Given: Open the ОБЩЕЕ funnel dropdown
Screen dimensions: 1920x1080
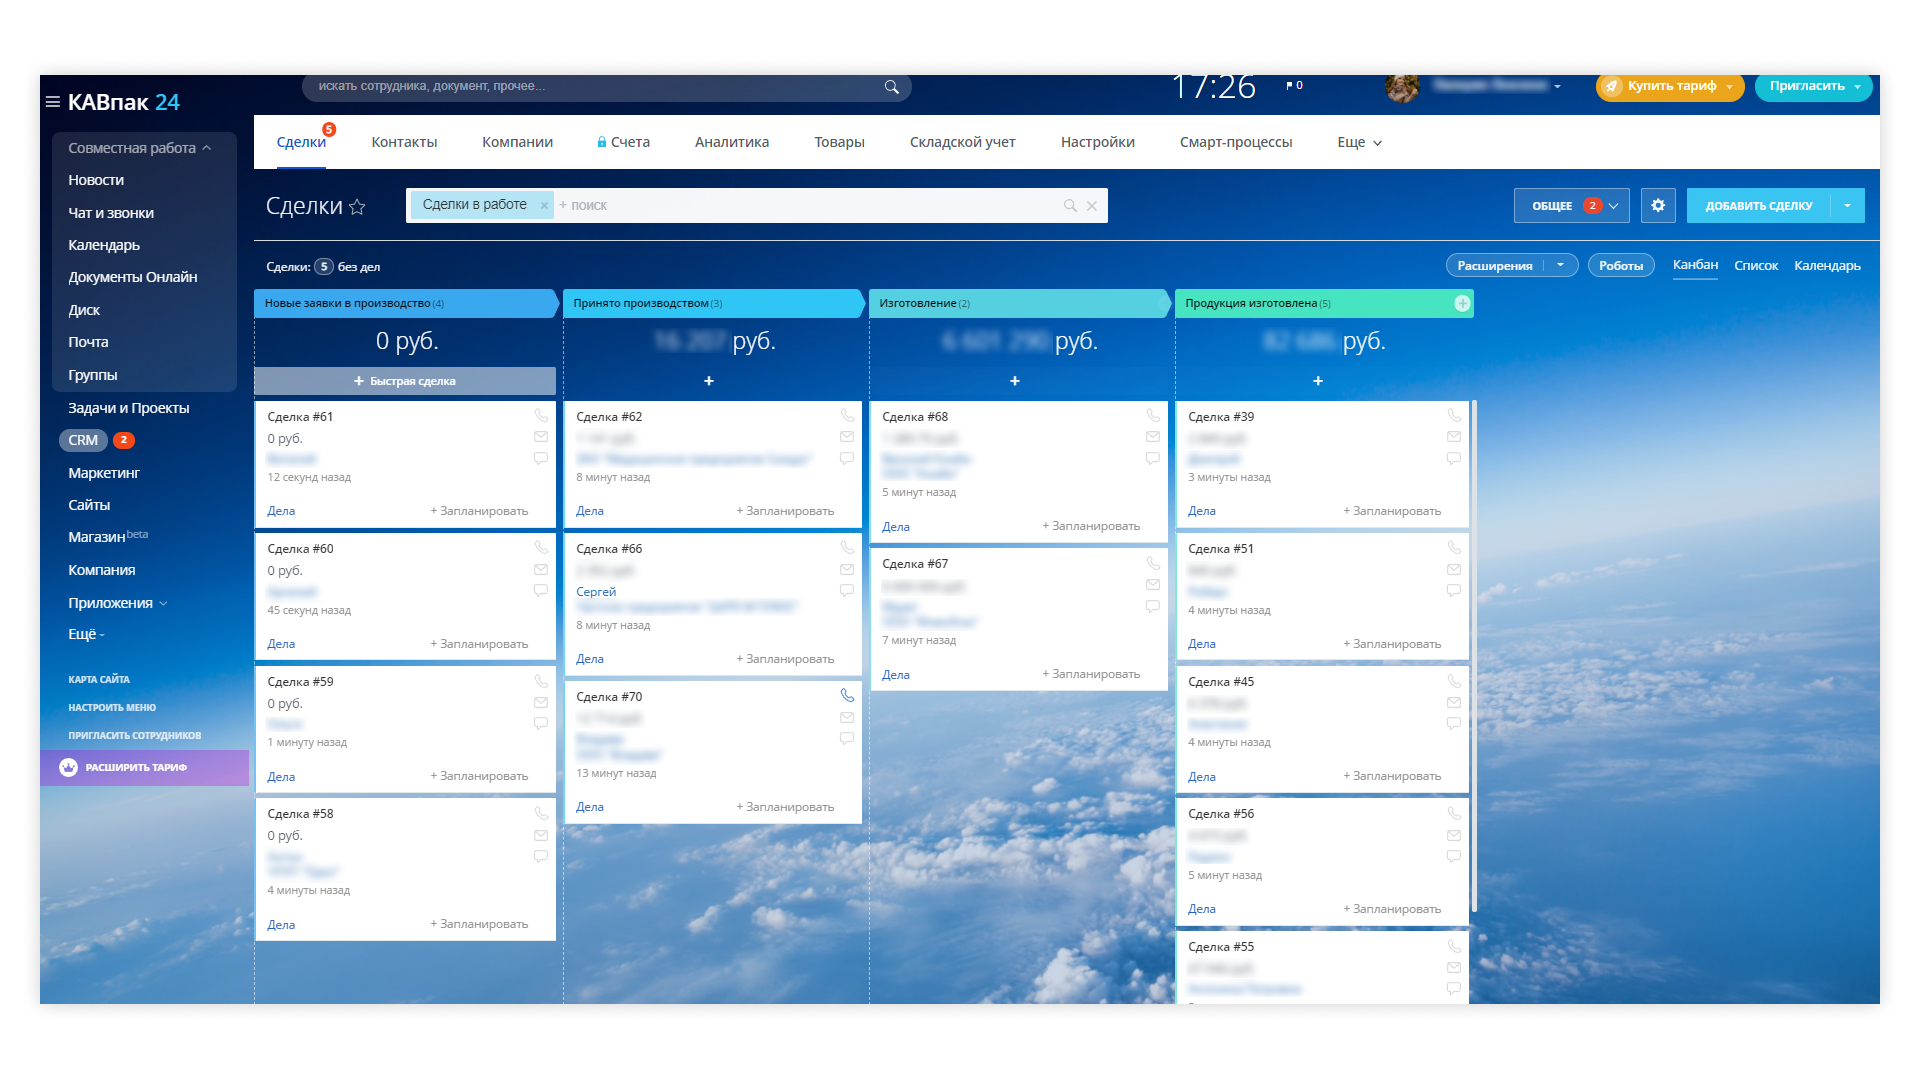Looking at the screenshot, I should click(1571, 205).
